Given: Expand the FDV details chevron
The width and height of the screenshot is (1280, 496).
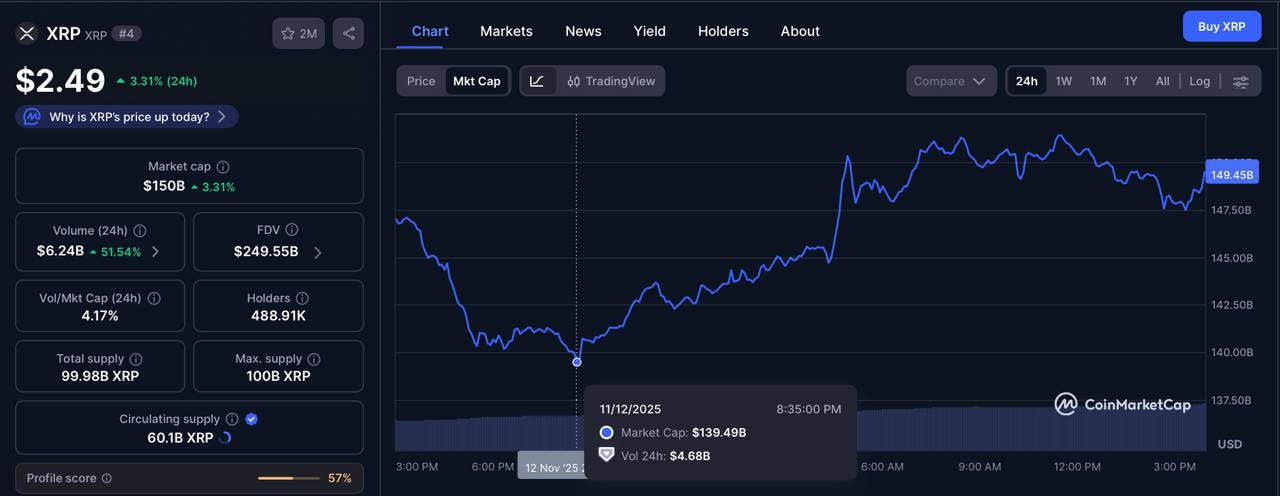Looking at the screenshot, I should 318,252.
